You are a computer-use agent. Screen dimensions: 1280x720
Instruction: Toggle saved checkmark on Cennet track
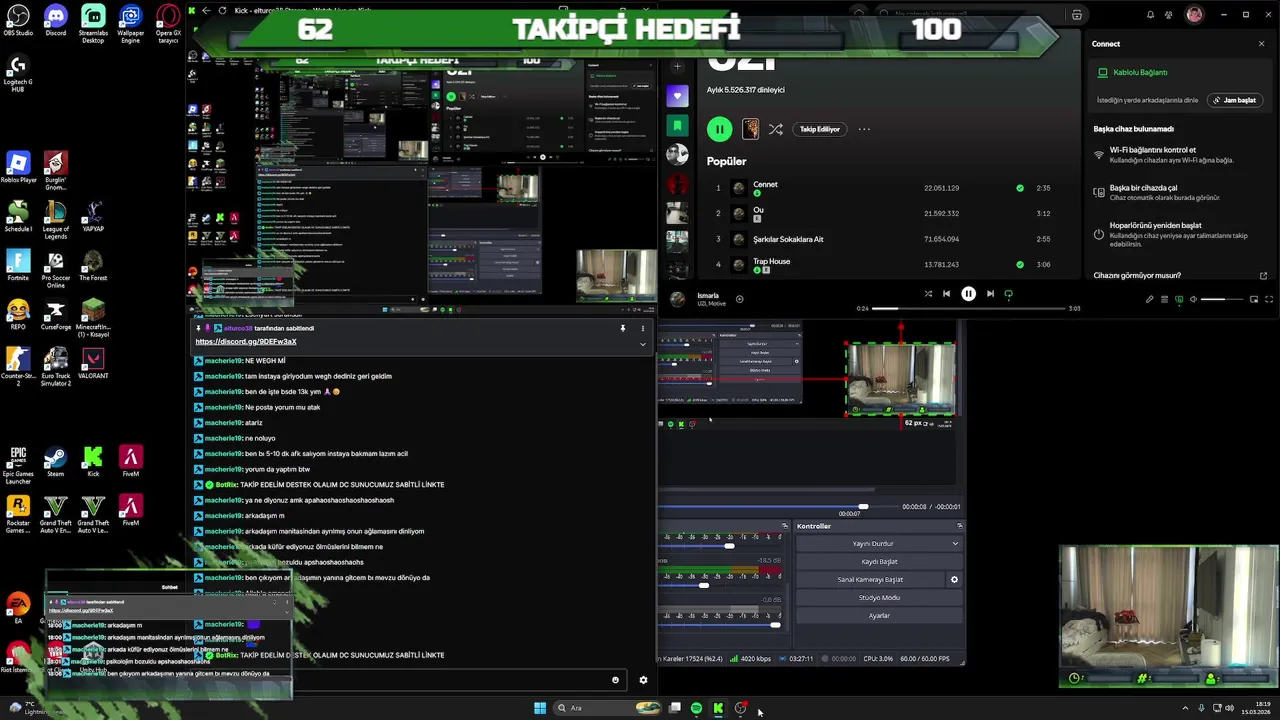[1020, 188]
